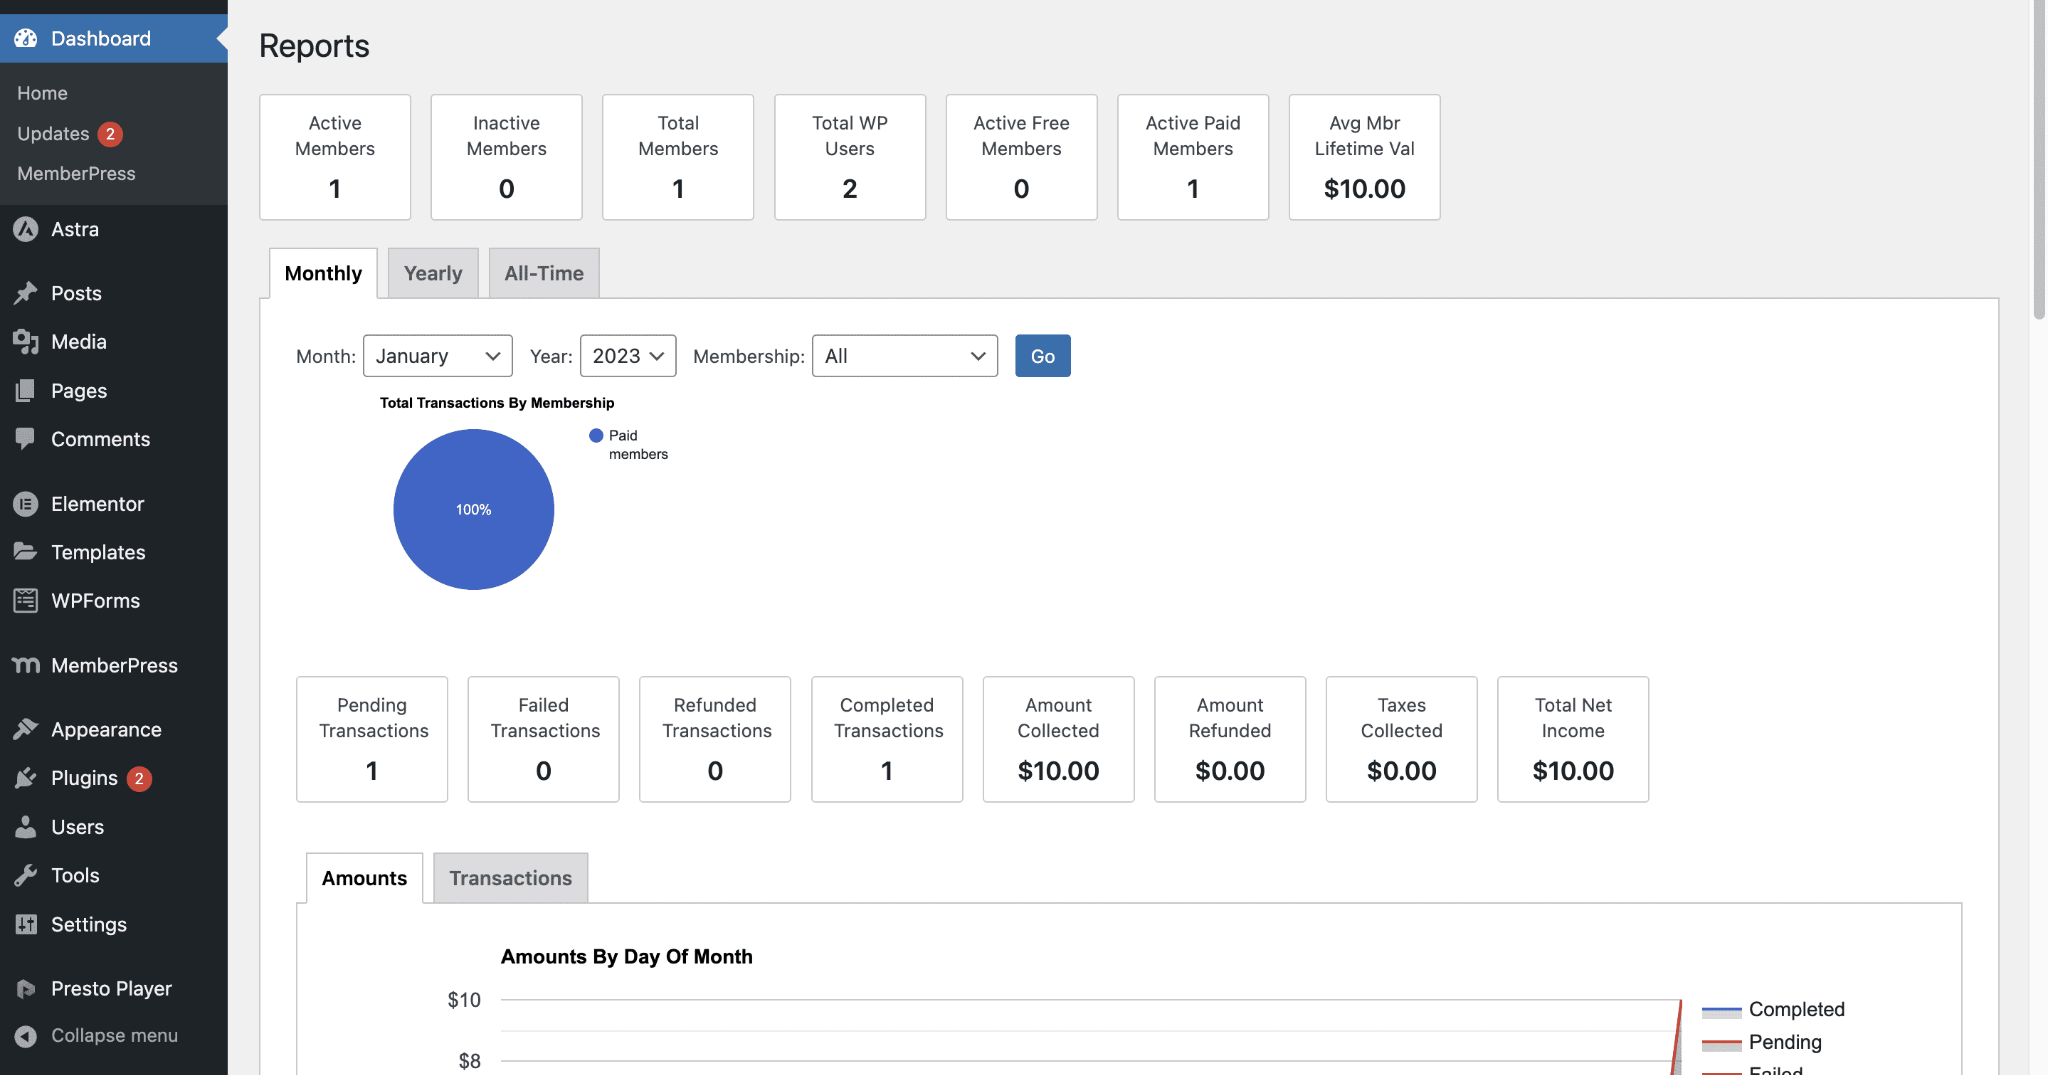Select the Amounts chart tab
The image size is (2048, 1075).
[364, 878]
